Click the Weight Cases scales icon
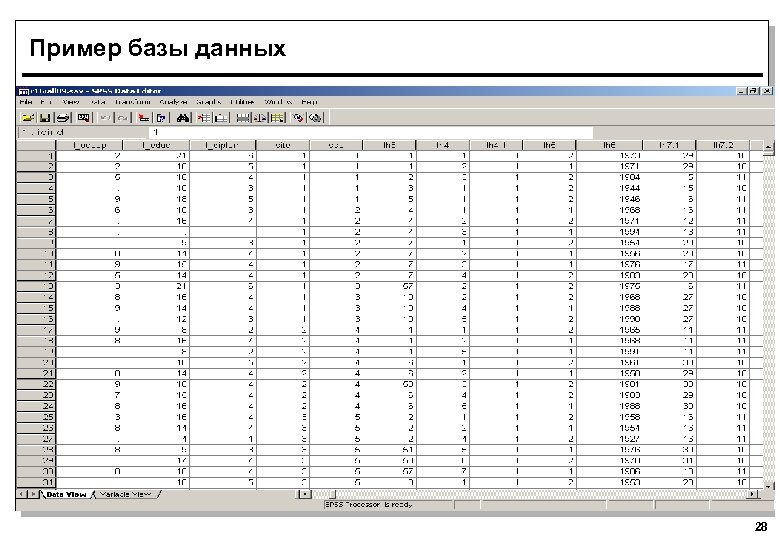Image resolution: width=780 pixels, height=540 pixels. (x=261, y=118)
